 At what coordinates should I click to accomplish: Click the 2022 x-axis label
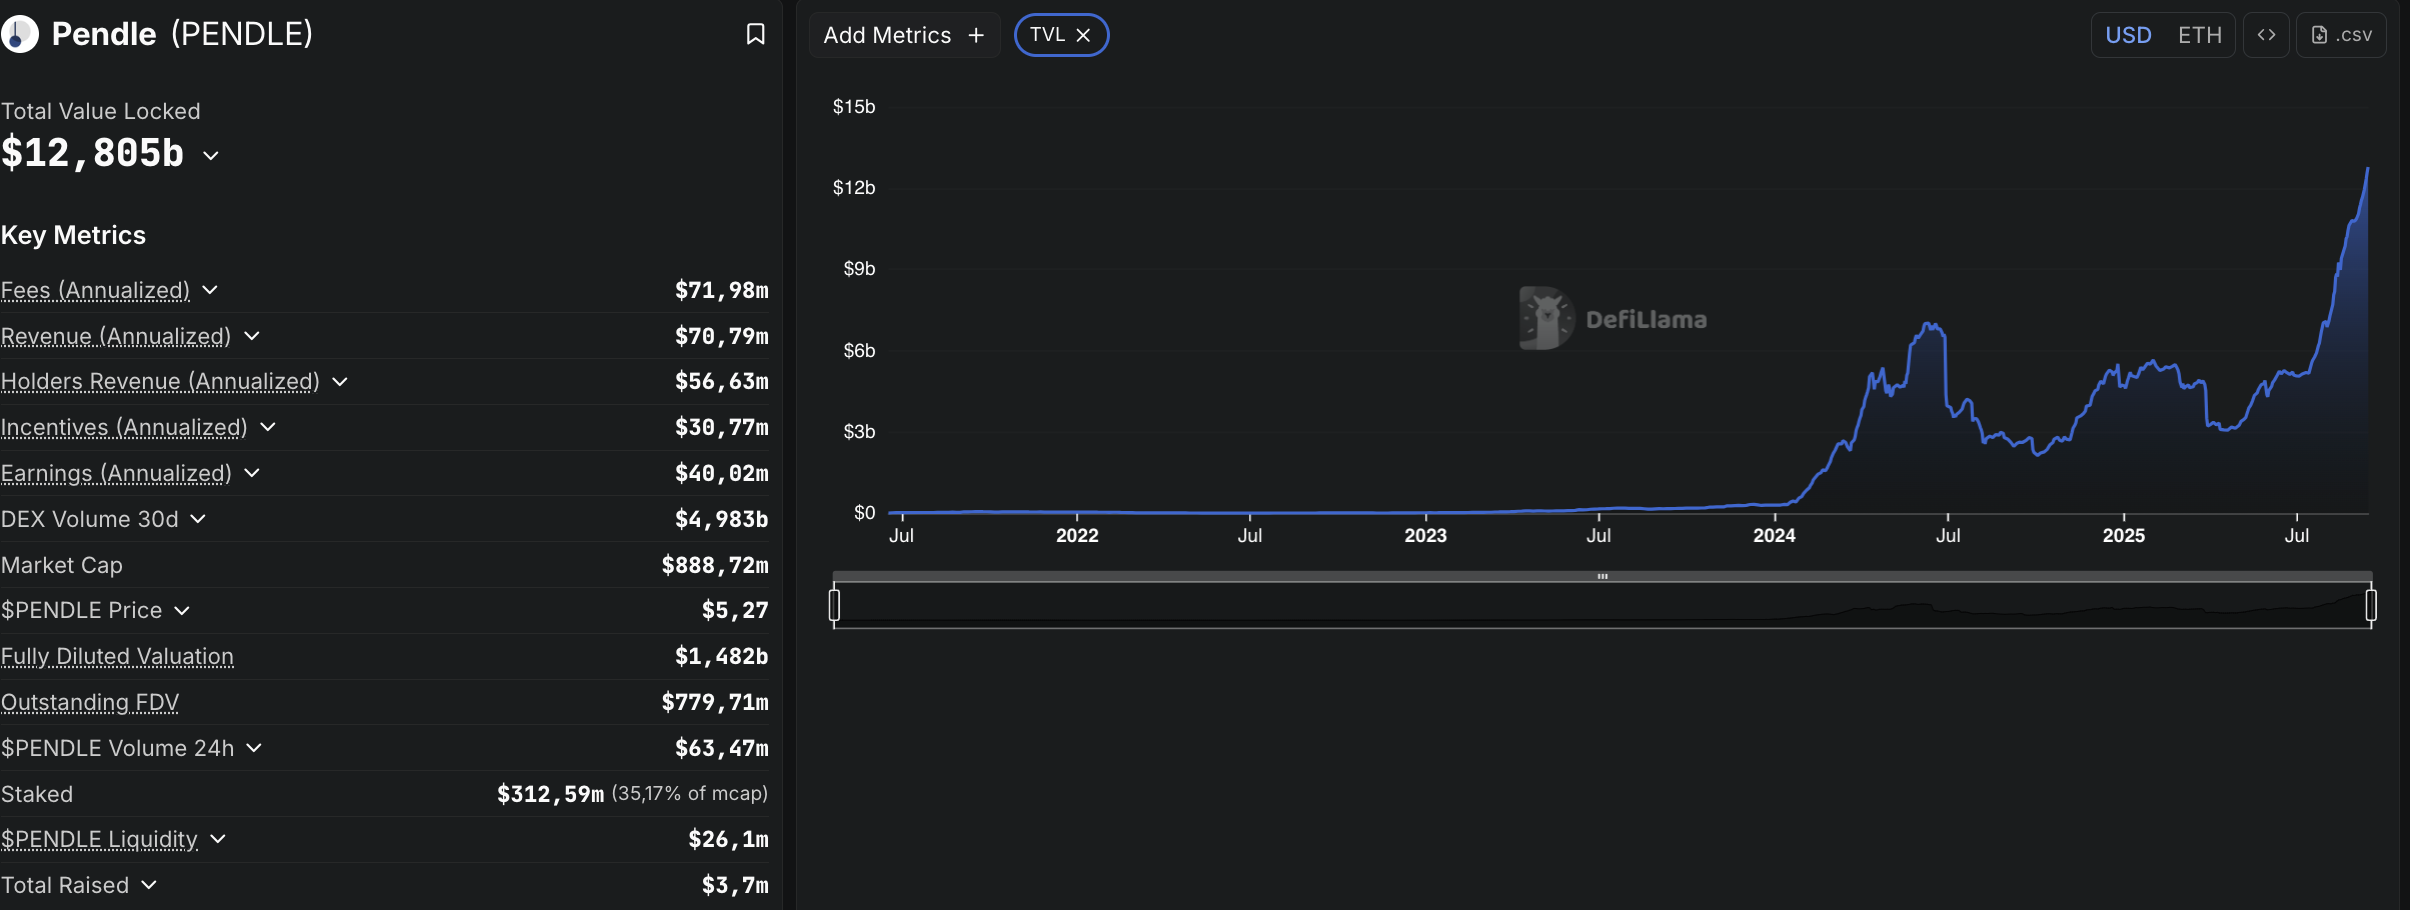(1077, 536)
